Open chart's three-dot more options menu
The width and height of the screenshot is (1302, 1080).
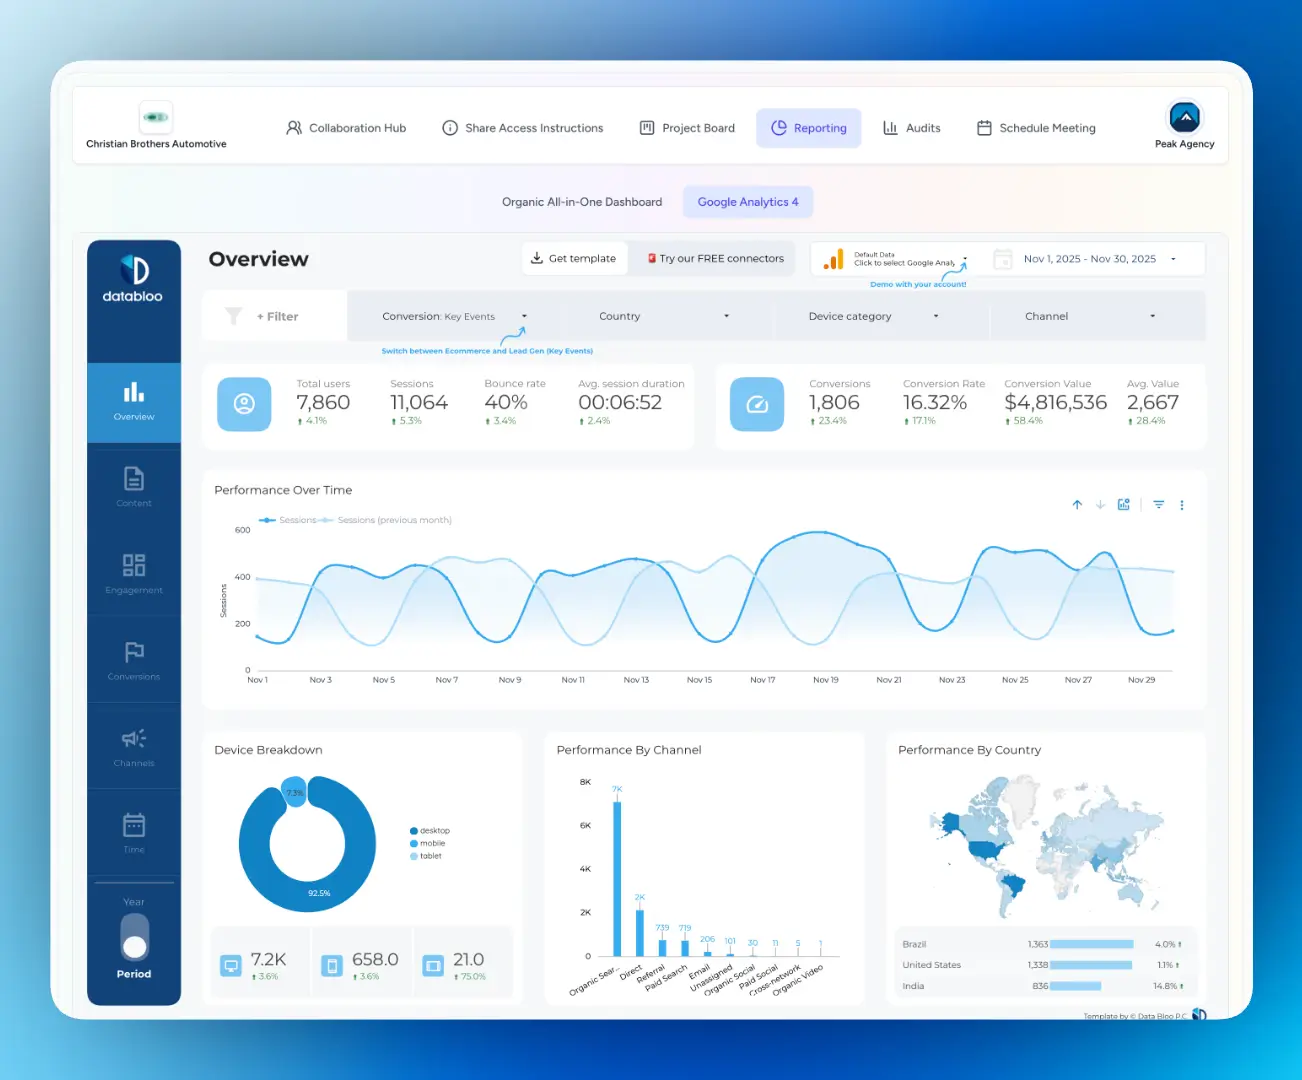coord(1182,505)
